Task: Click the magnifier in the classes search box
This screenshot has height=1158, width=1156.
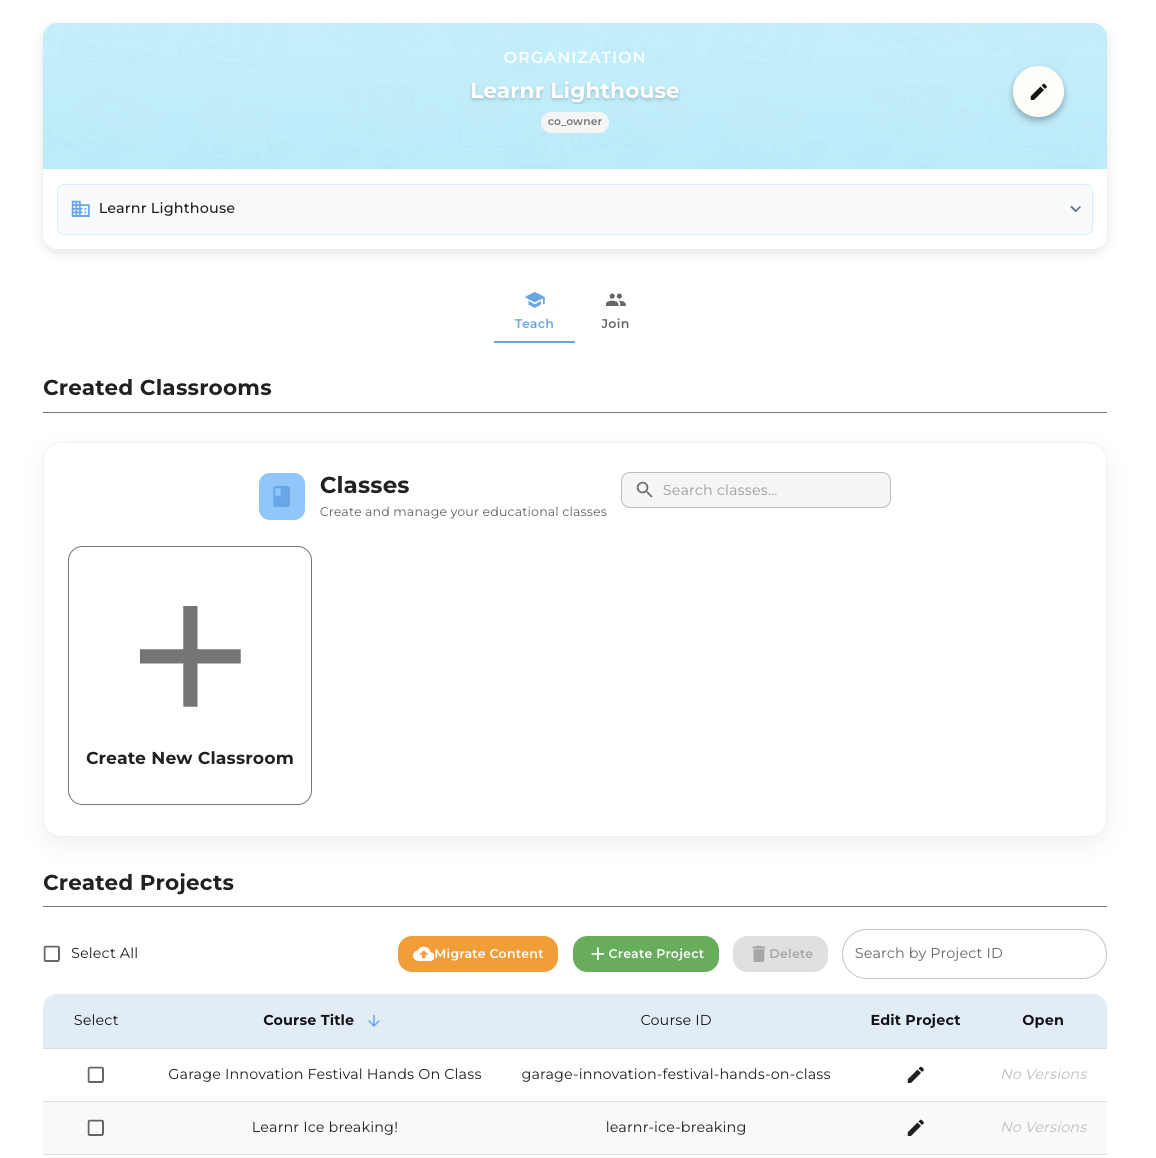Action: coord(644,490)
